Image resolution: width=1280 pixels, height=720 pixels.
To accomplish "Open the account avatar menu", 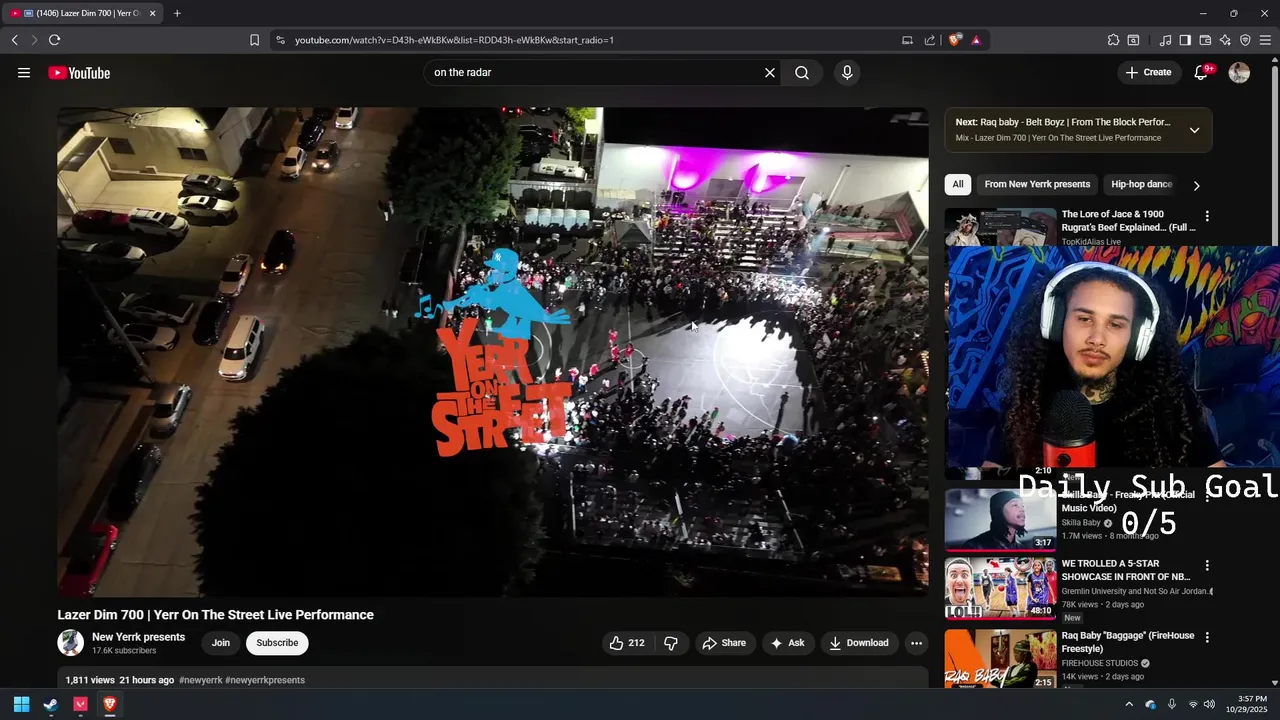I will pyautogui.click(x=1239, y=73).
